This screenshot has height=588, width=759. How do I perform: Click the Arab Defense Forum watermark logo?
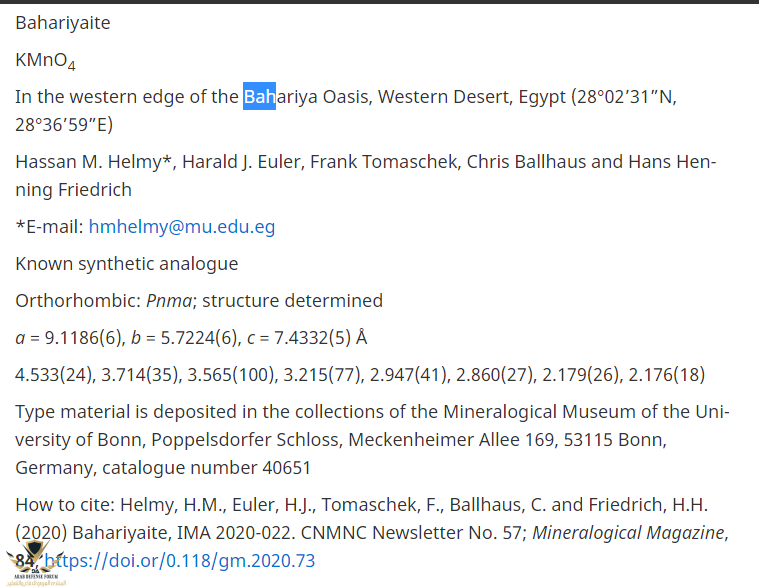35,564
